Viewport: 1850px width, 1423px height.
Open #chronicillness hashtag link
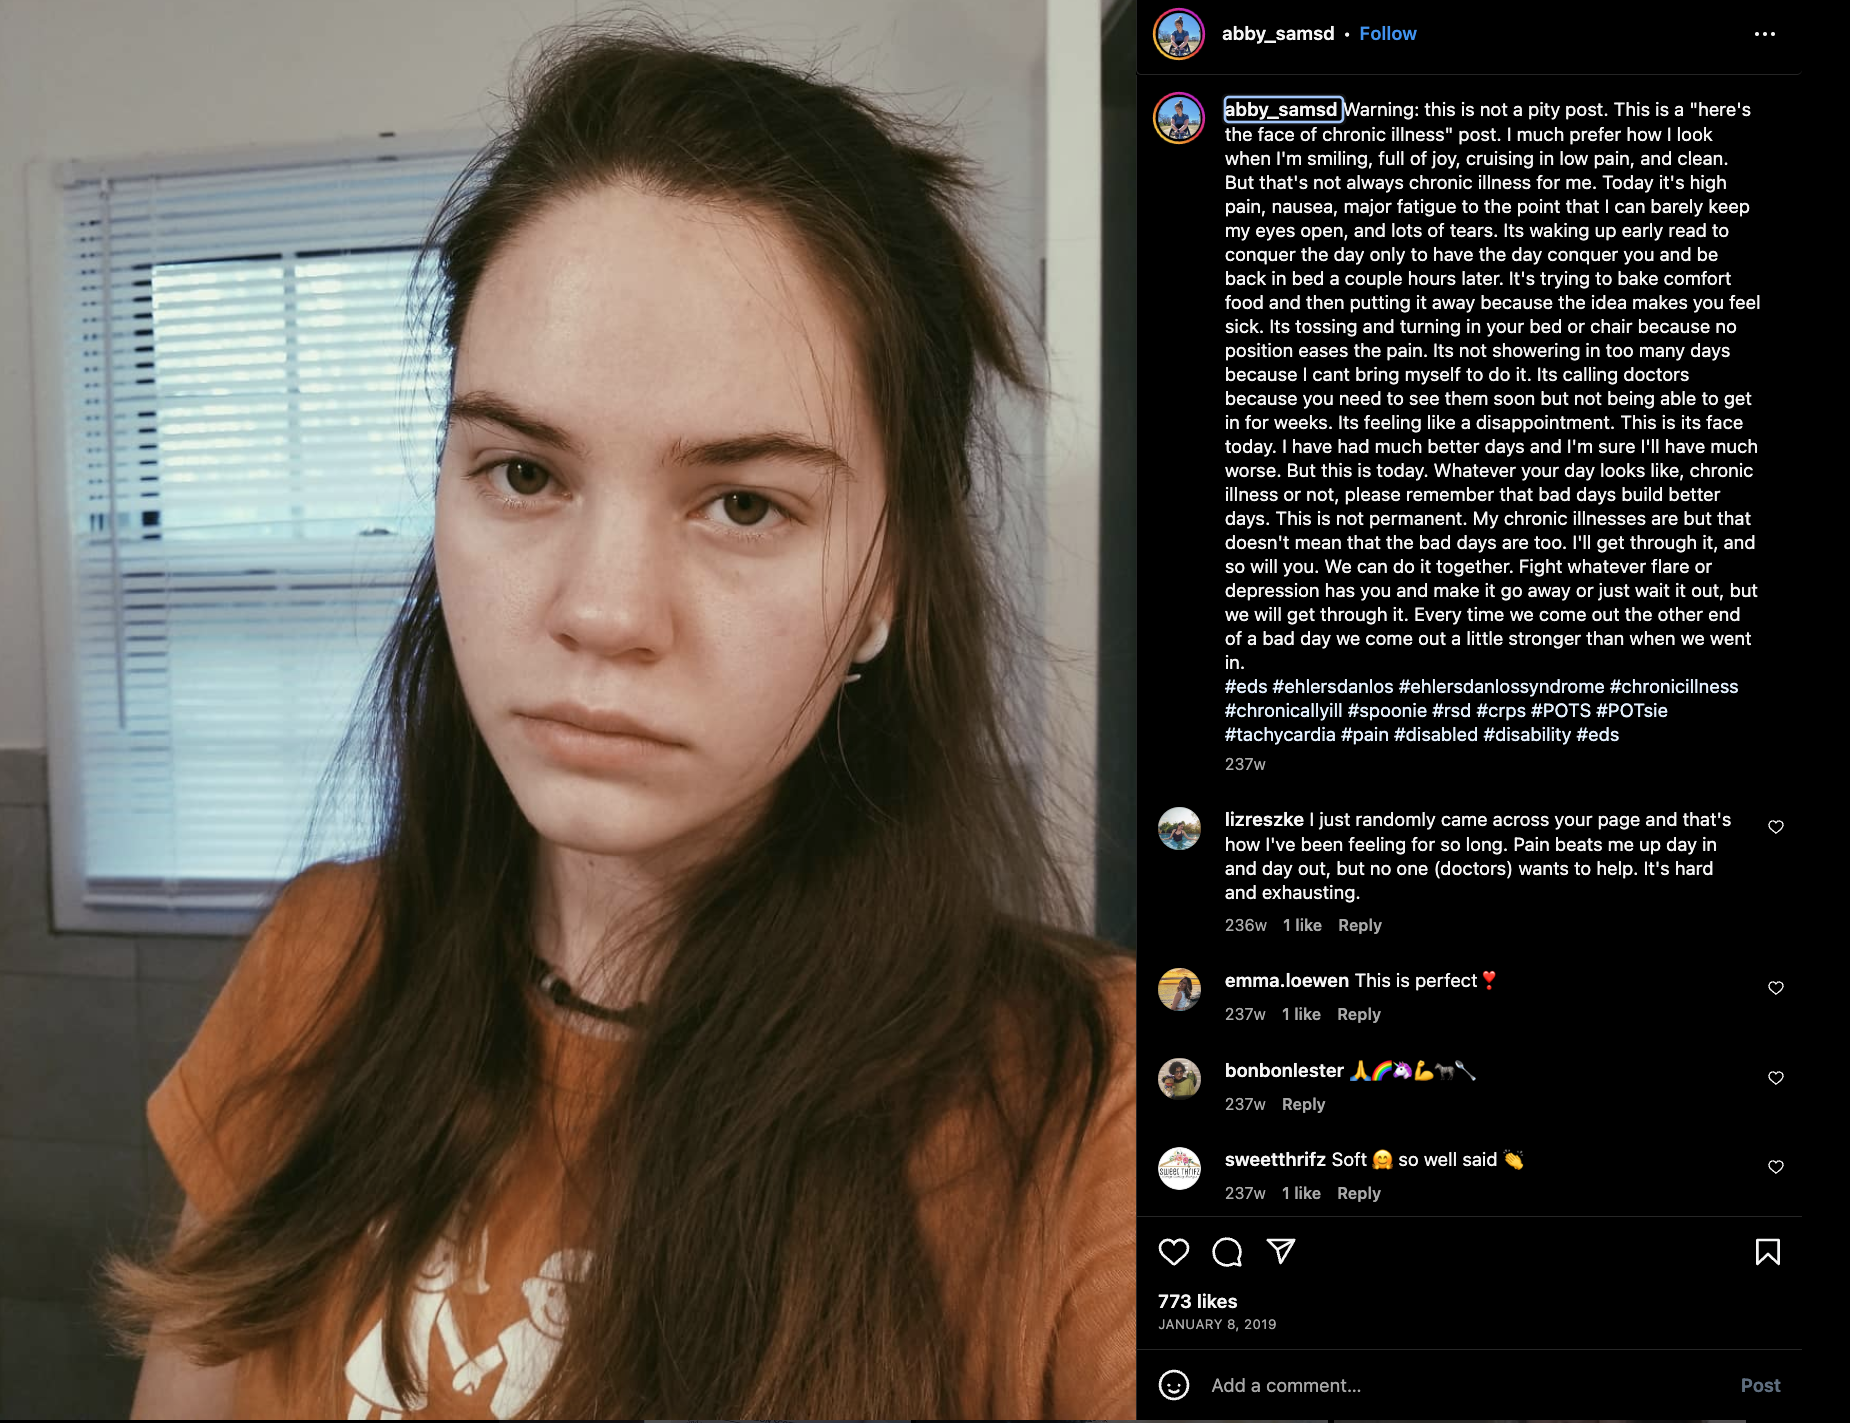coord(1674,687)
